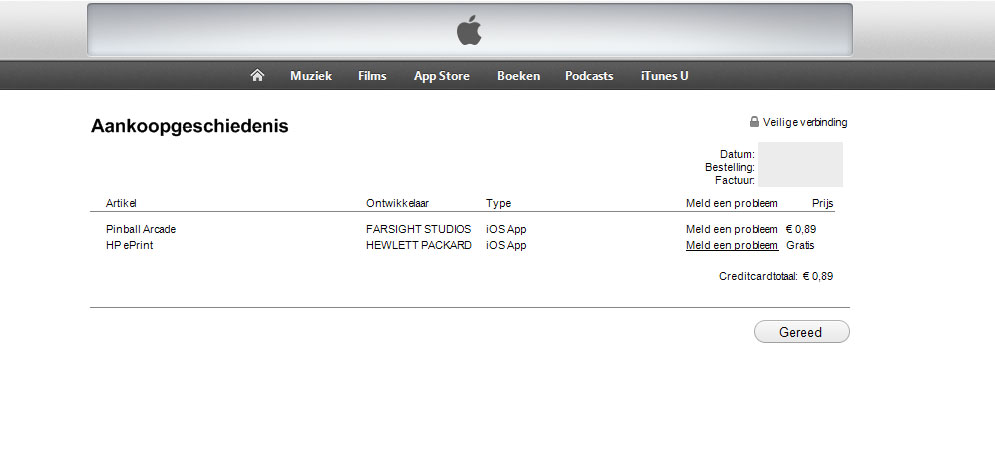Screen dimensions: 995x470
Task: Click the Type column header
Action: [498, 204]
